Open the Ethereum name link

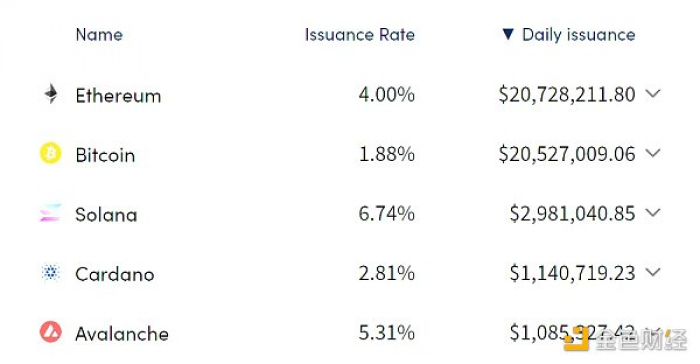coord(118,96)
